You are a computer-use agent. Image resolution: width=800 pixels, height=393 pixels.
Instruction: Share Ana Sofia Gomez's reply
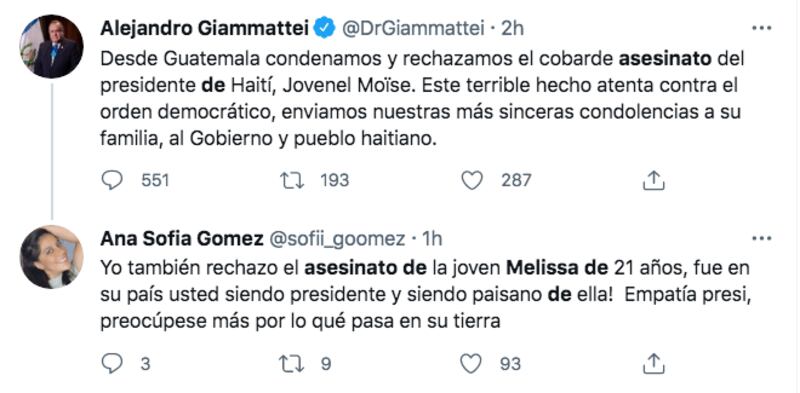[653, 364]
